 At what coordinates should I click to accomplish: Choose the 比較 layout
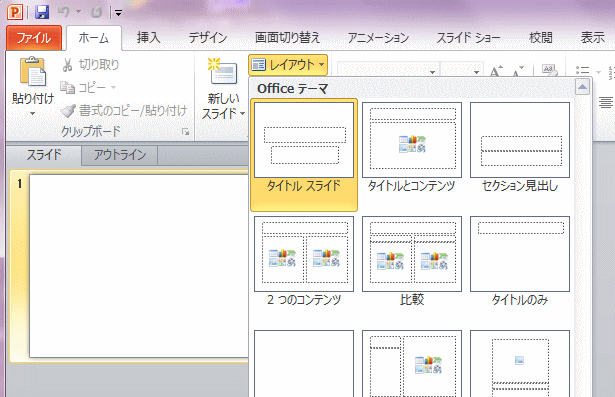411,262
